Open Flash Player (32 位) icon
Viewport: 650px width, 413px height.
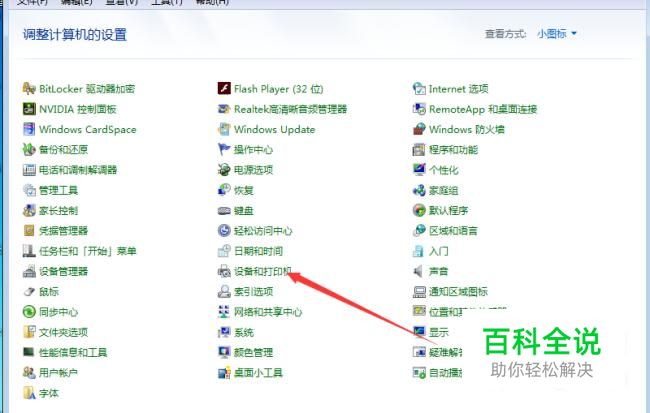(x=224, y=88)
